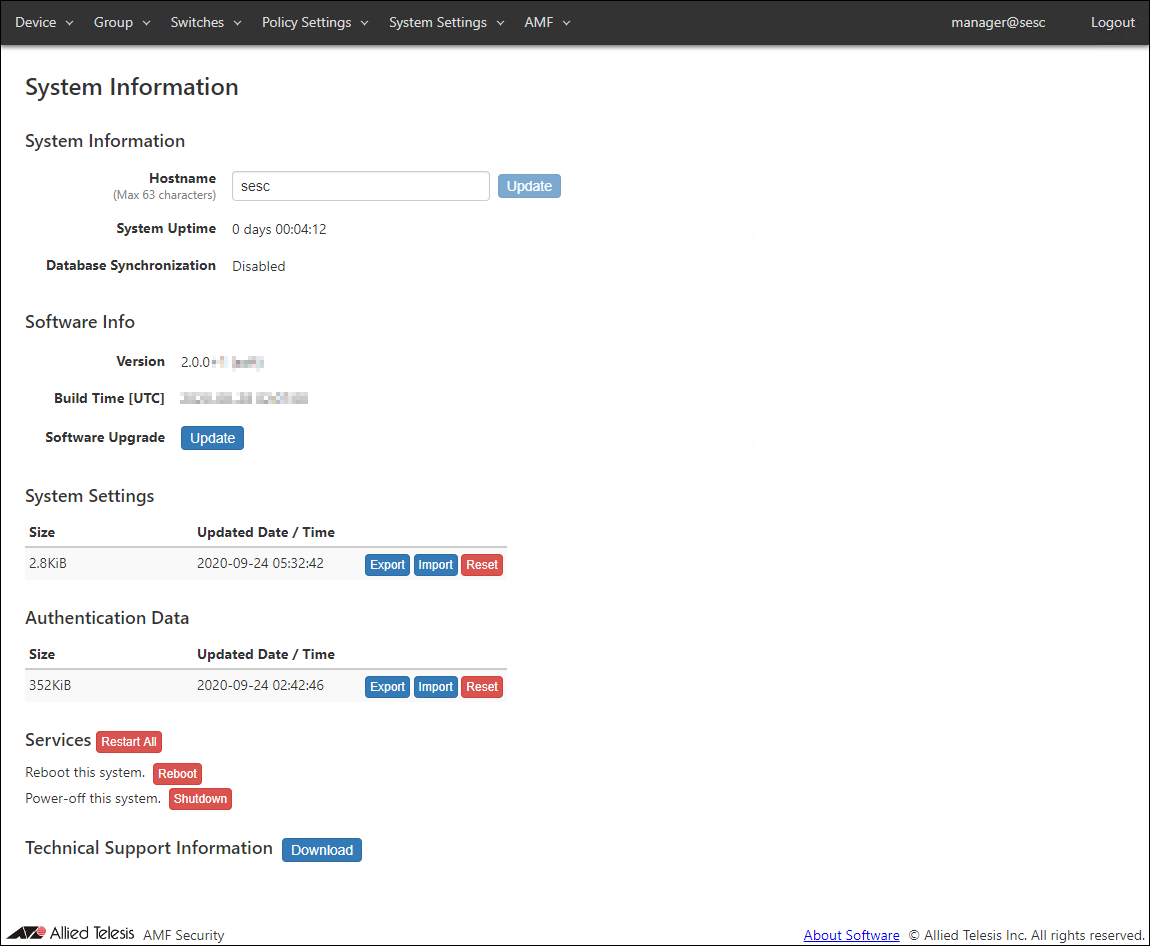Open the About Software link
This screenshot has width=1150, height=946.
click(851, 935)
